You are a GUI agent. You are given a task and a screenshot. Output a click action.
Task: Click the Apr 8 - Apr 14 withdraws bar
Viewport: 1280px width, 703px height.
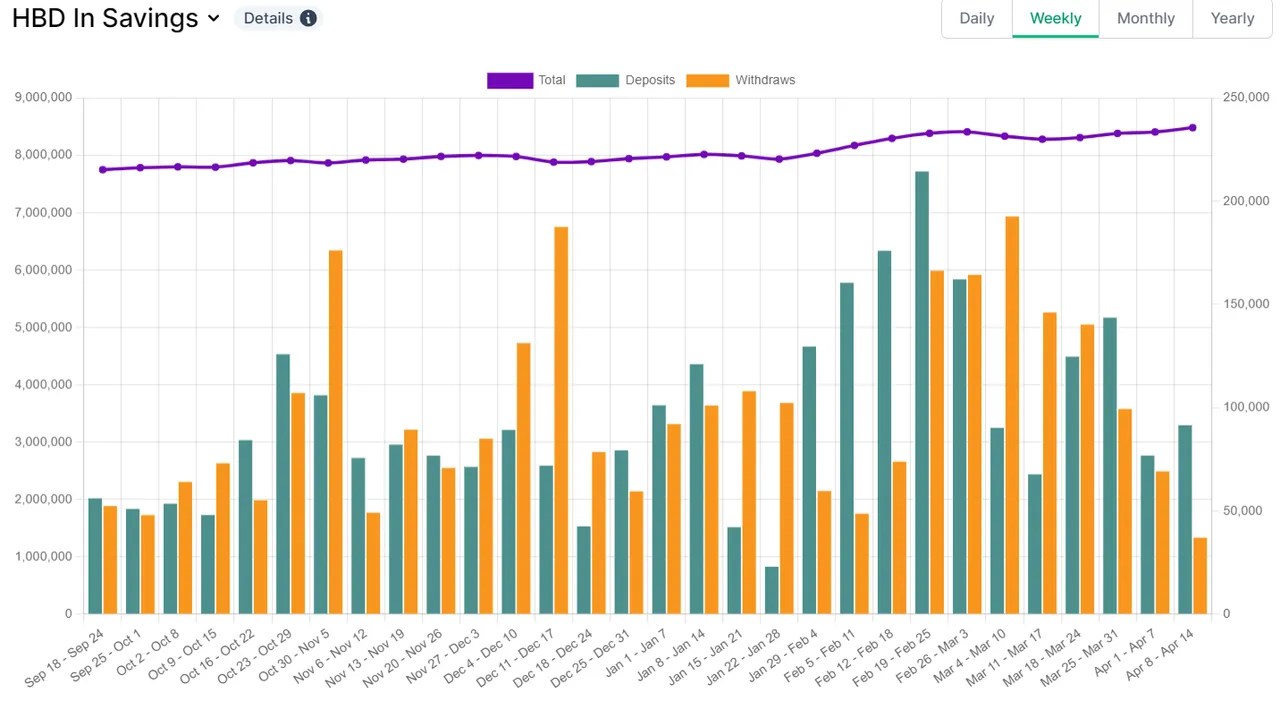1200,576
